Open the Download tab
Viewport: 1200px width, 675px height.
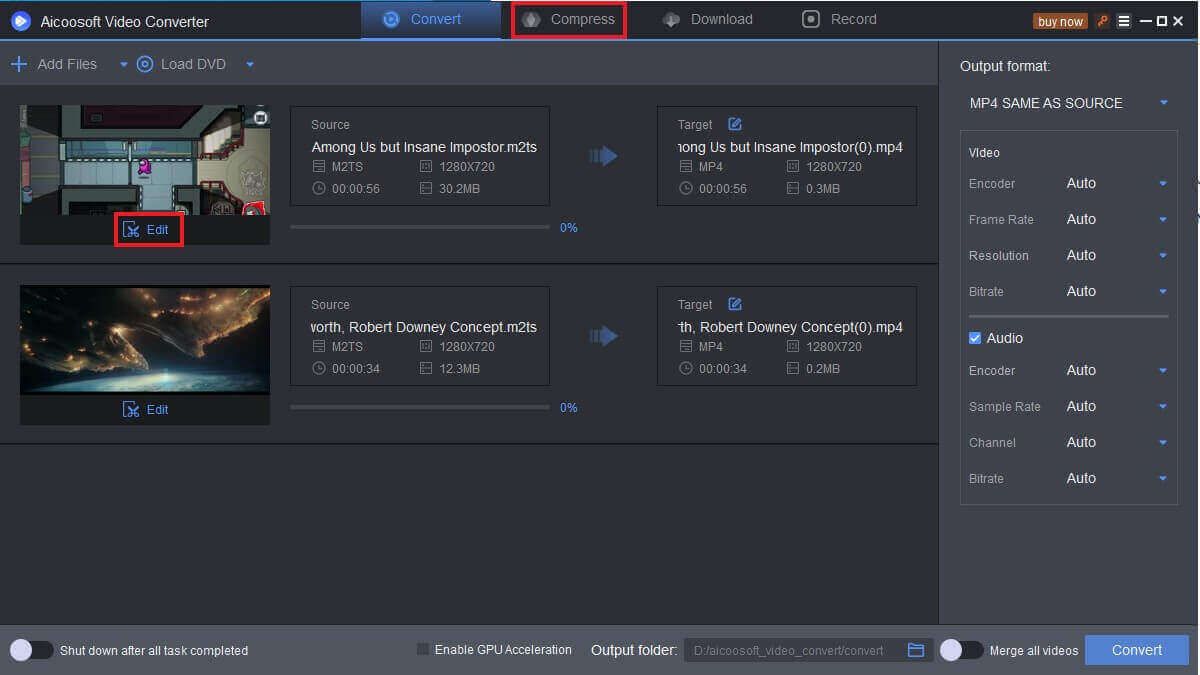pos(708,20)
